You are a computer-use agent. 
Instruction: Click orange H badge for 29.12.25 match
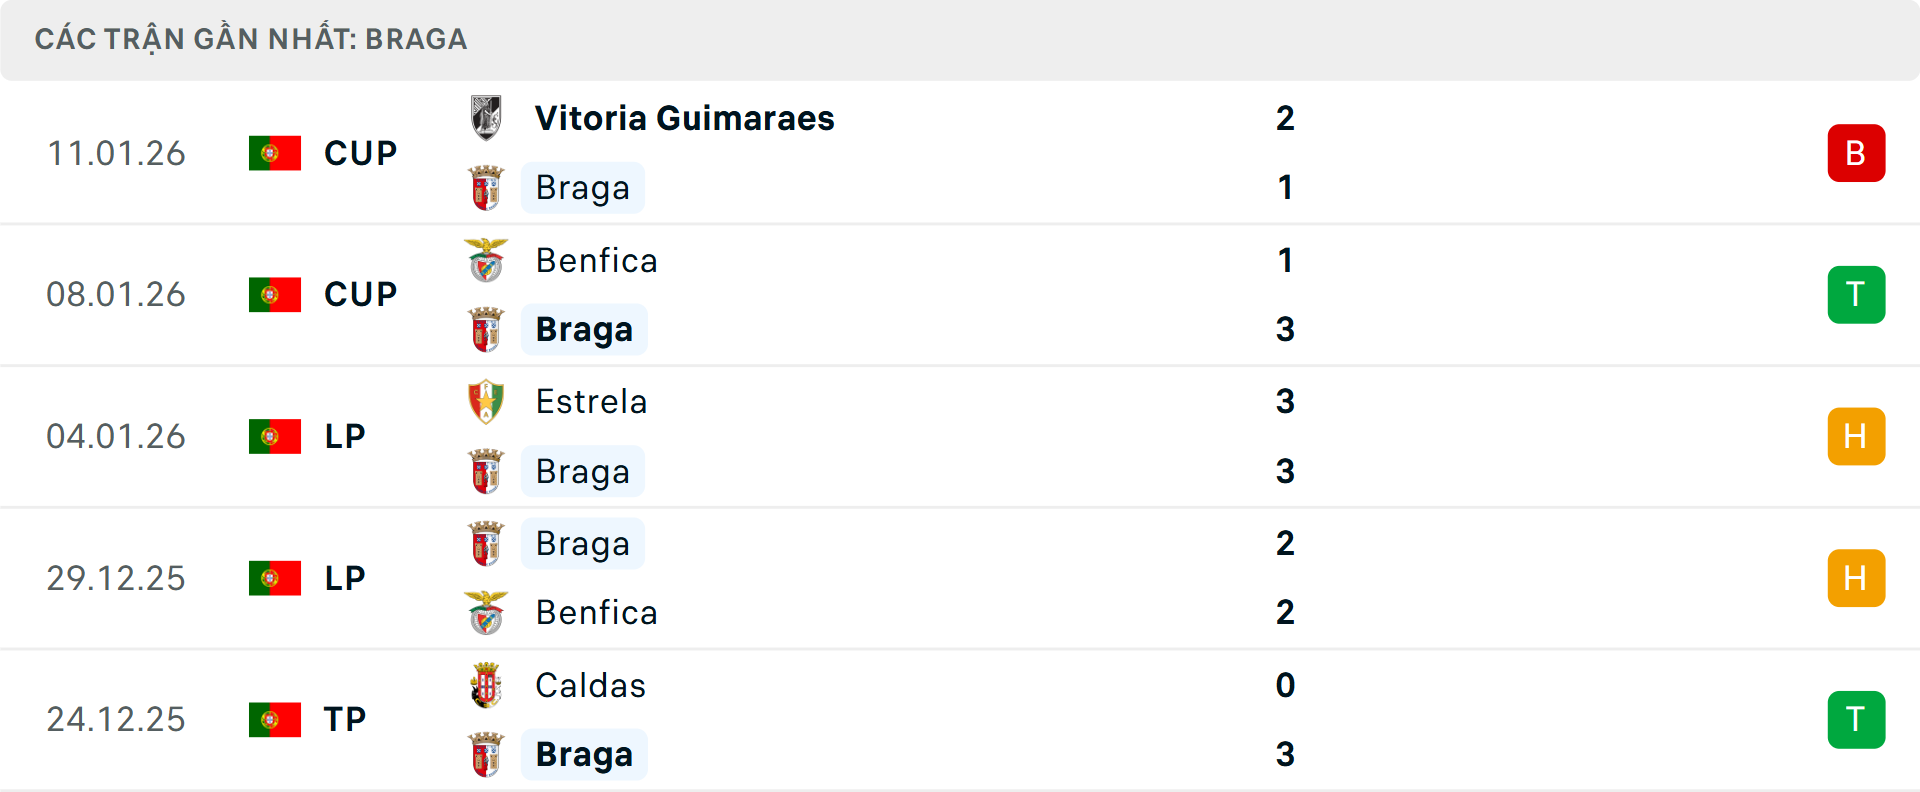tap(1856, 579)
